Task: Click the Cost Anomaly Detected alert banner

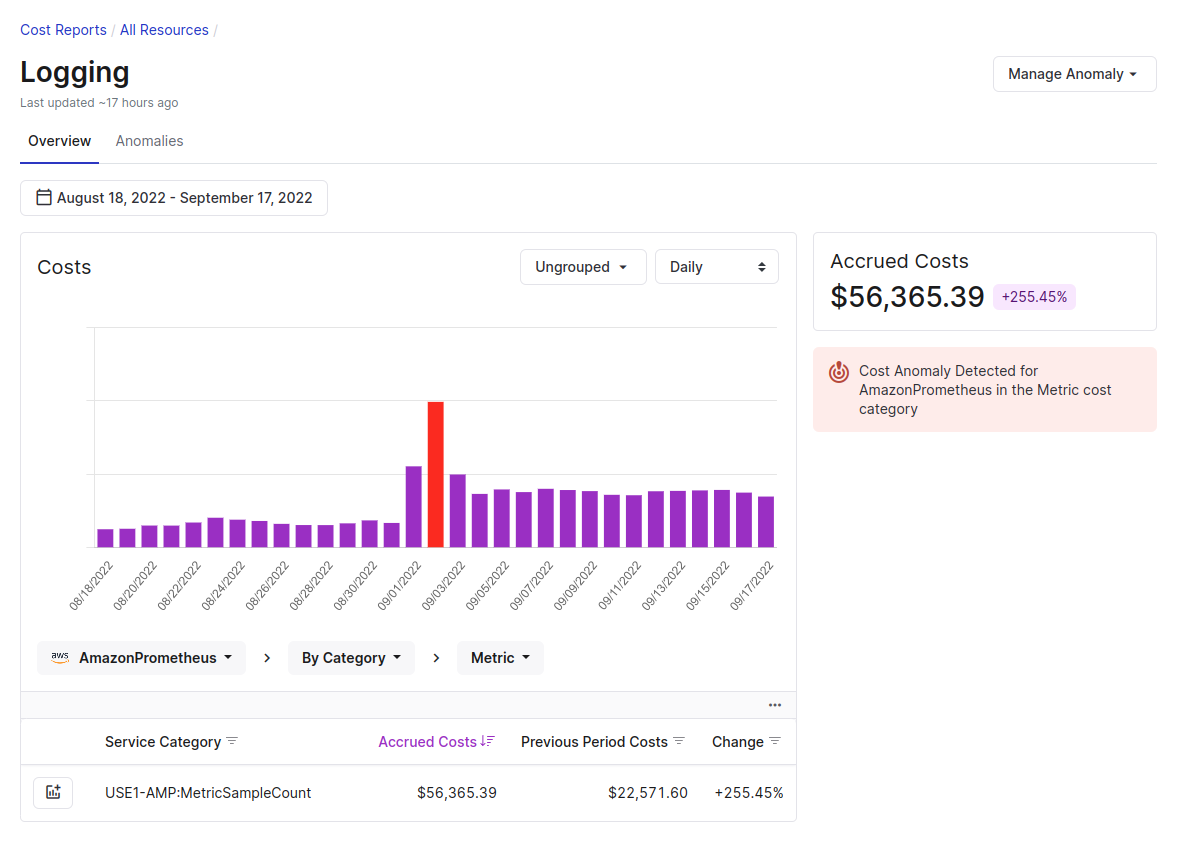Action: coord(985,389)
